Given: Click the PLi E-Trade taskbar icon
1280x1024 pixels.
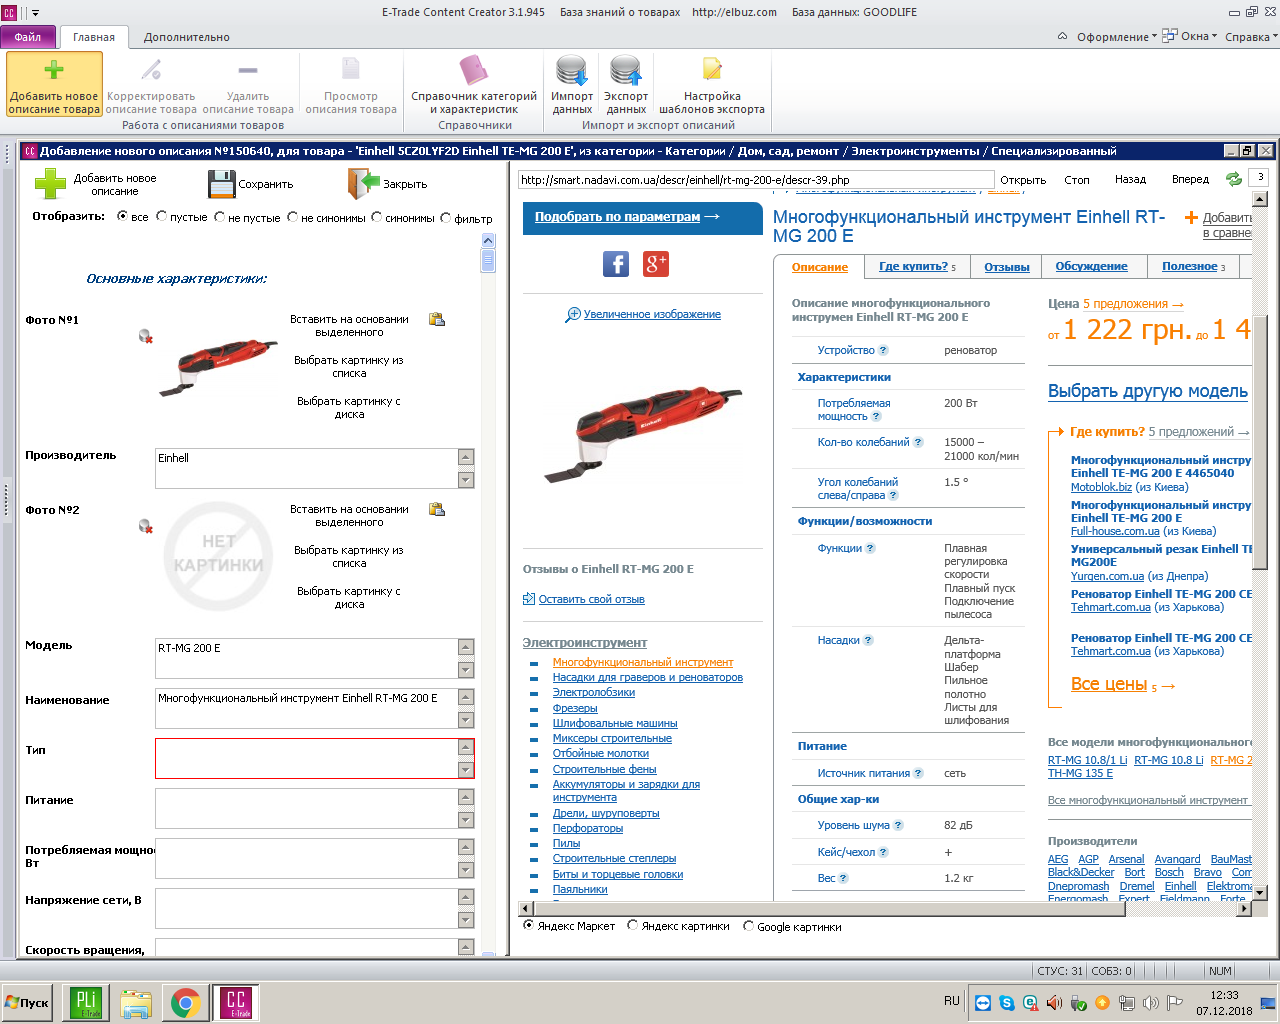Looking at the screenshot, I should 86,1002.
